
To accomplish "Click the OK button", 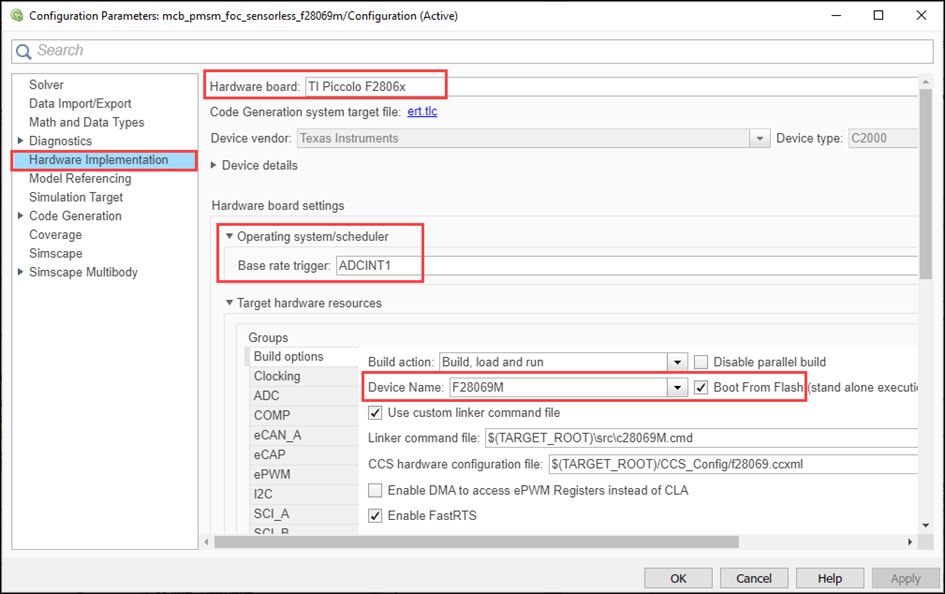I will coord(678,578).
